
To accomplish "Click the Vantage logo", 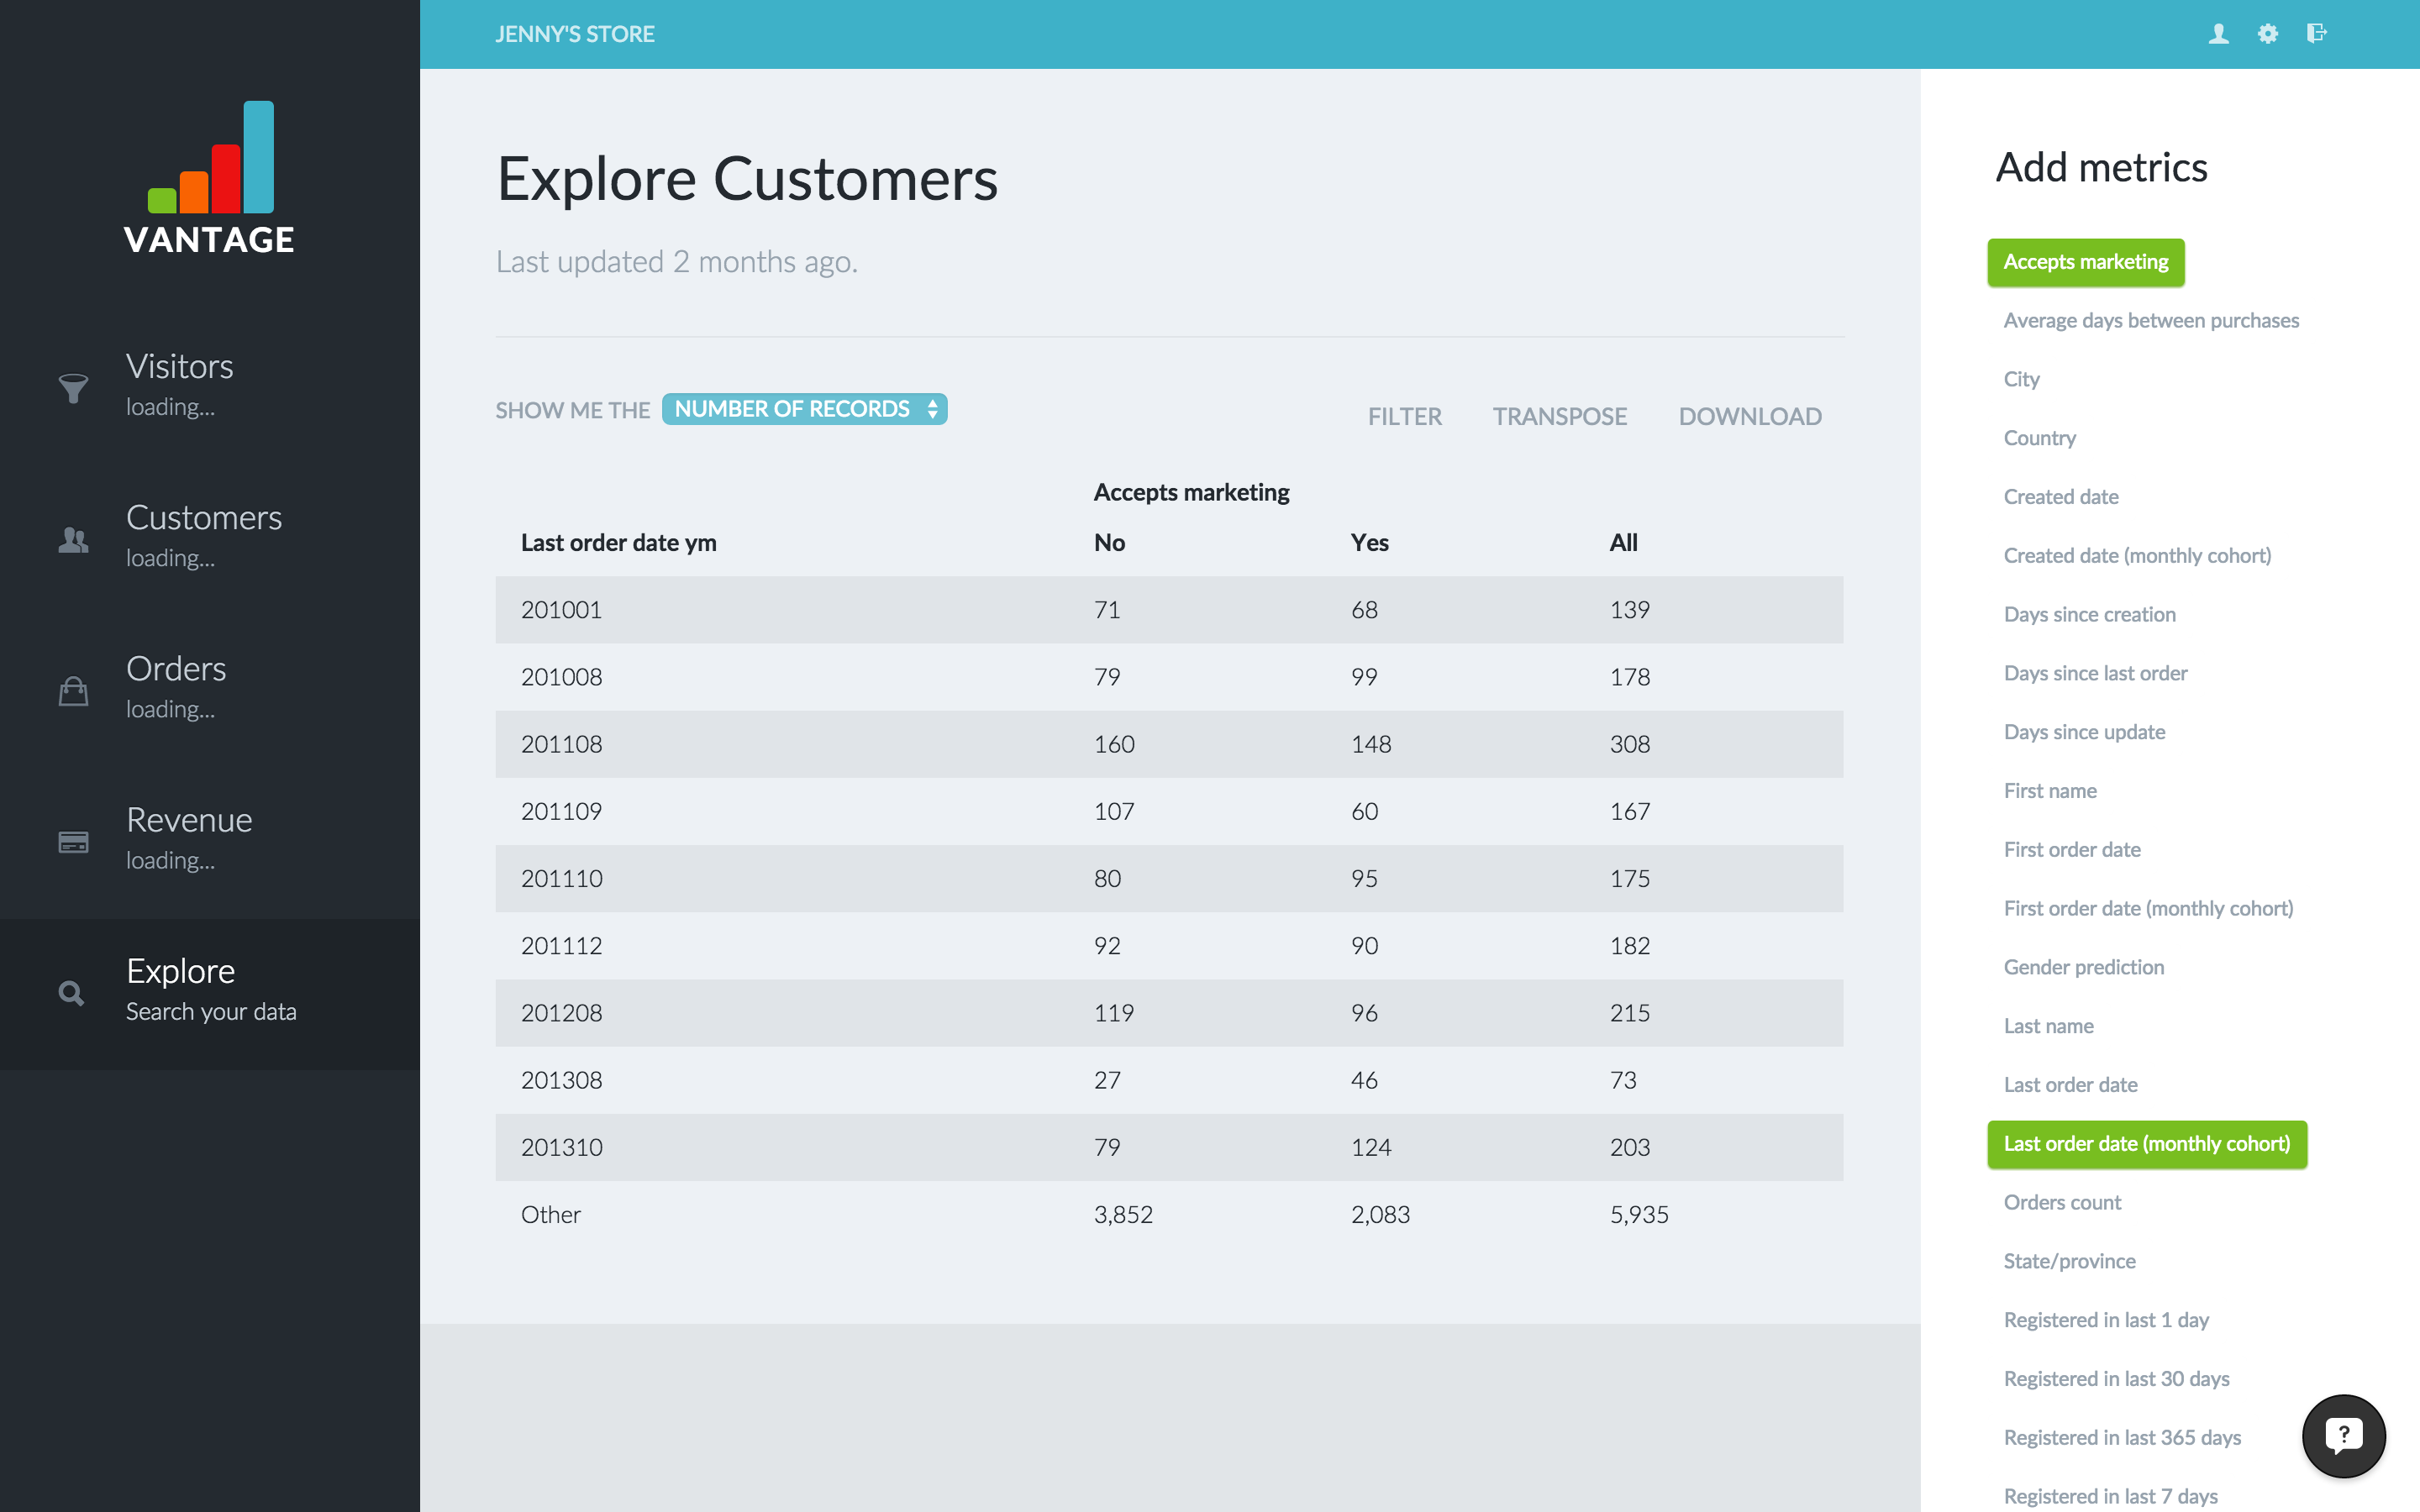I will click(x=210, y=180).
